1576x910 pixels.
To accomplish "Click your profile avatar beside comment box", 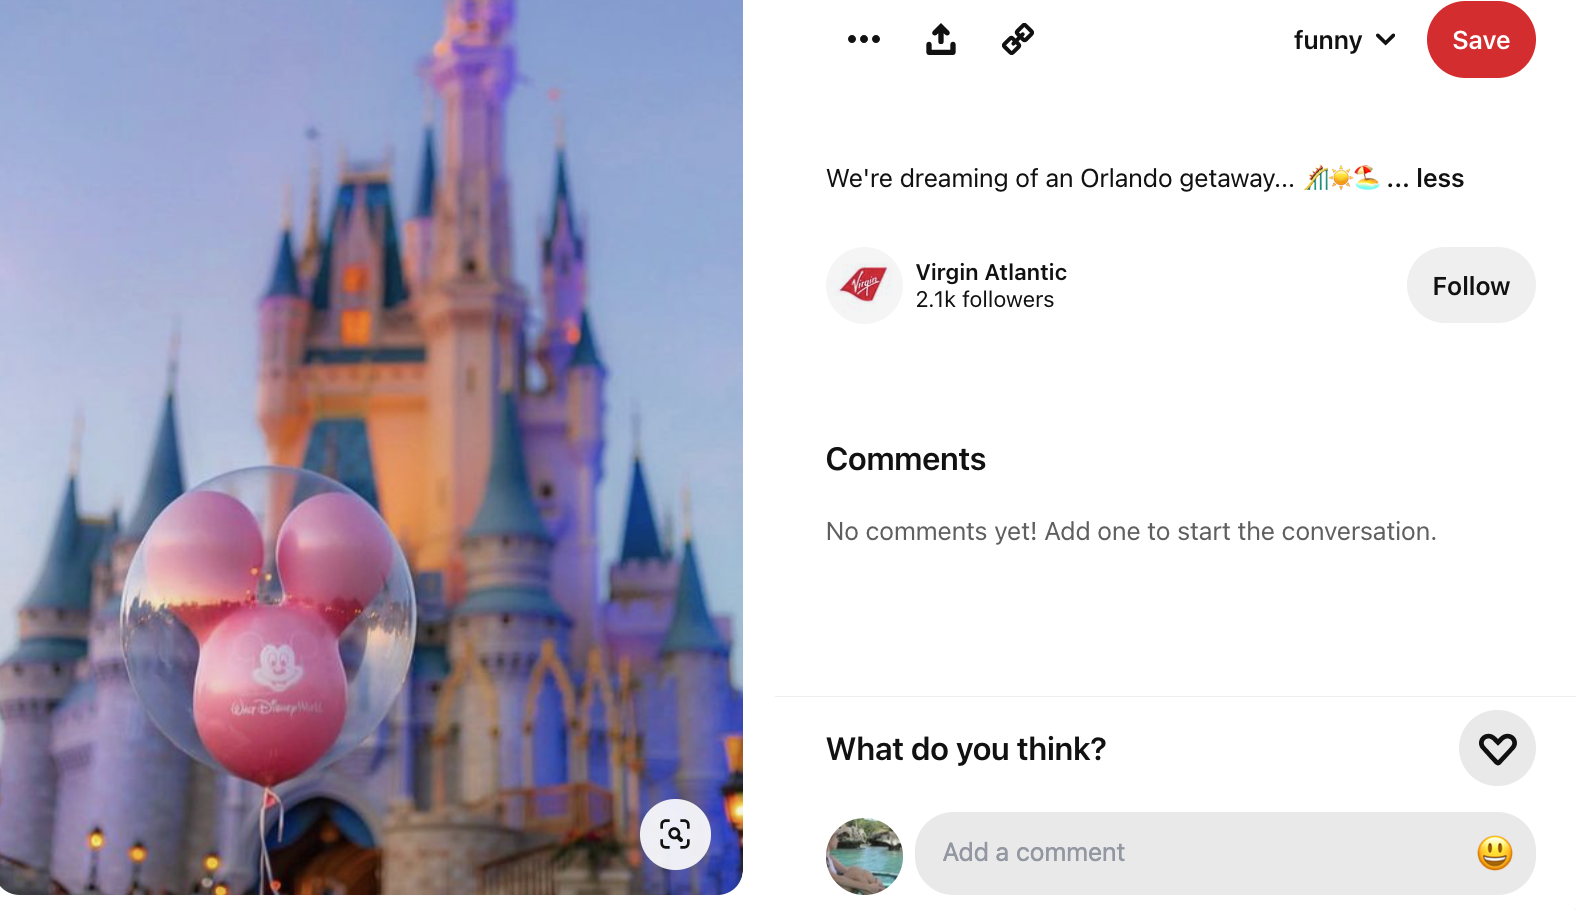I will pyautogui.click(x=864, y=856).
